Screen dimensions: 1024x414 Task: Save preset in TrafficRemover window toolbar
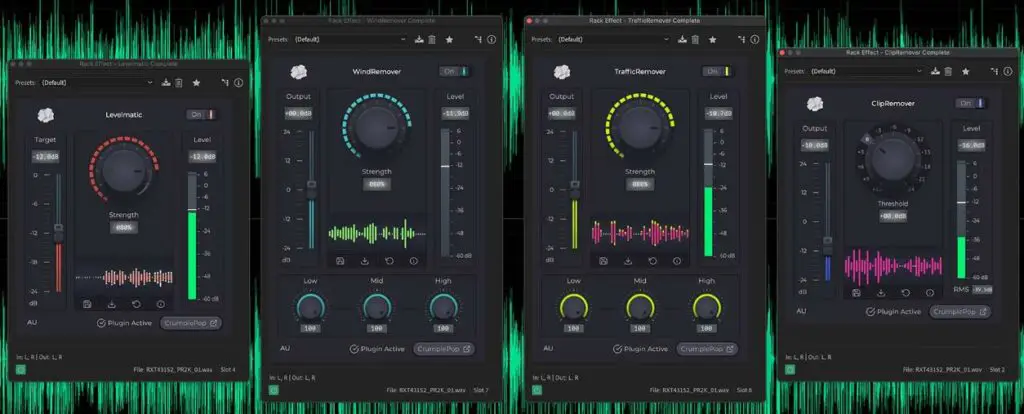coord(682,40)
